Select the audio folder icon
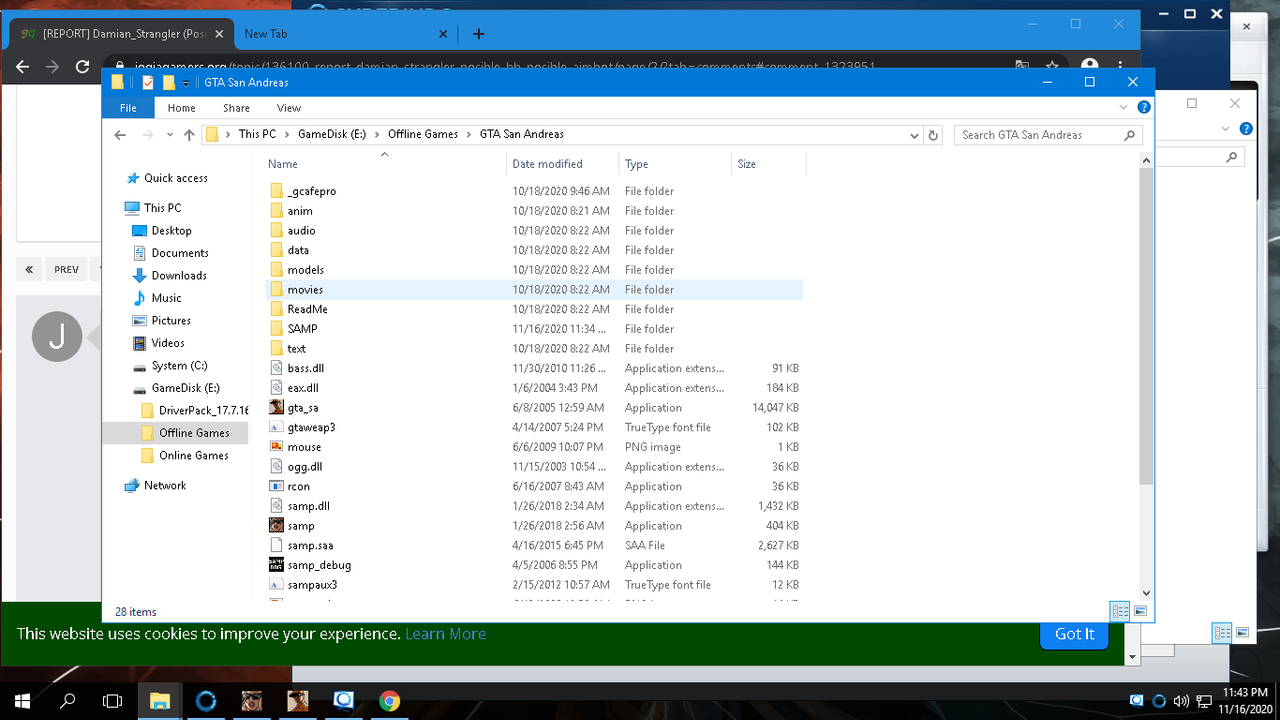Viewport: 1280px width, 720px height. (x=277, y=231)
